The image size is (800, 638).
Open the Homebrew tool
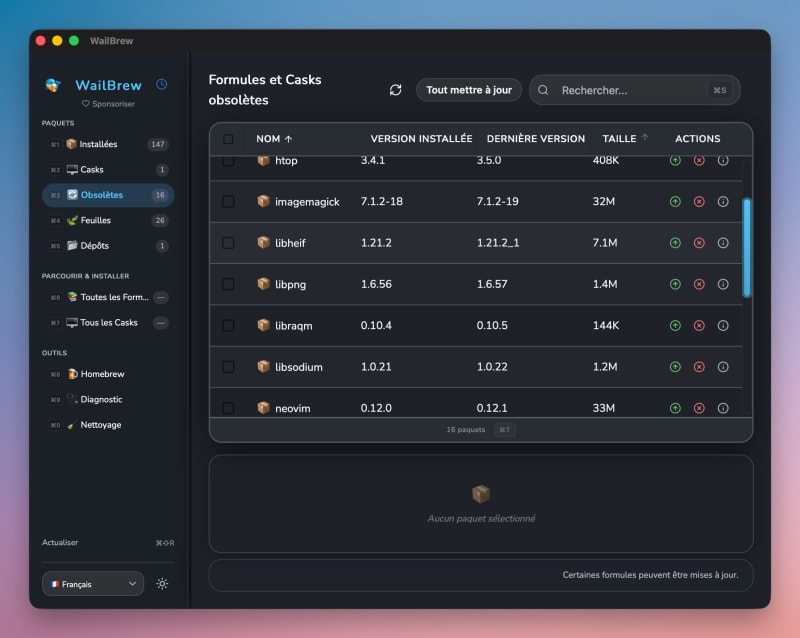pyautogui.click(x=108, y=374)
